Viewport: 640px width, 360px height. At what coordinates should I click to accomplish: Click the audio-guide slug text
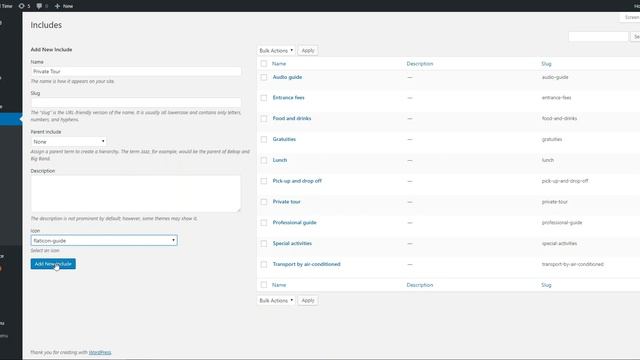(555, 77)
